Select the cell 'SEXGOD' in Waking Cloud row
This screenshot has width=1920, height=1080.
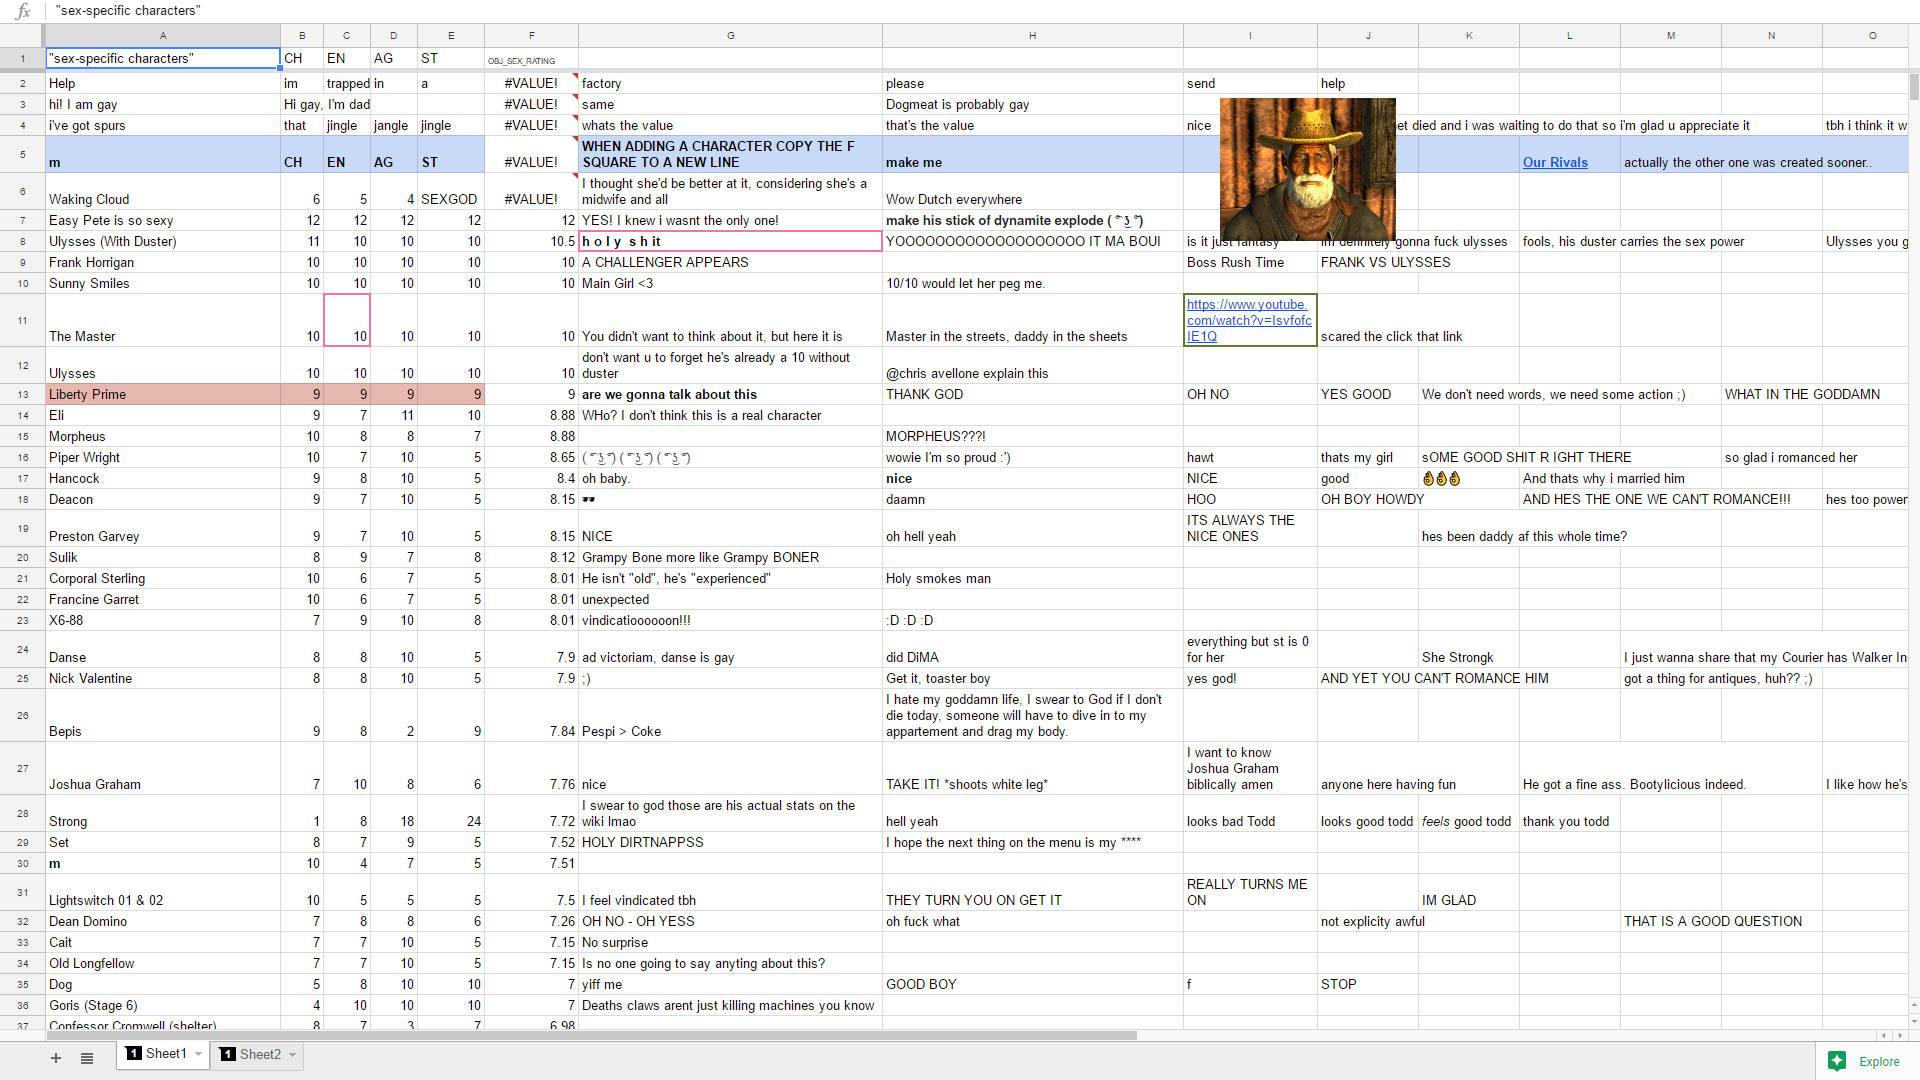pos(451,191)
